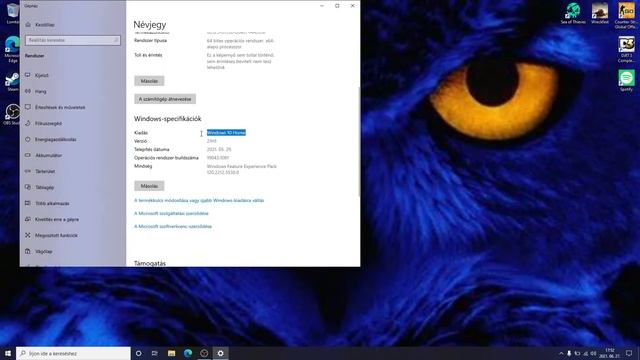
Task: Open the Hang sound settings
Action: coord(40,91)
